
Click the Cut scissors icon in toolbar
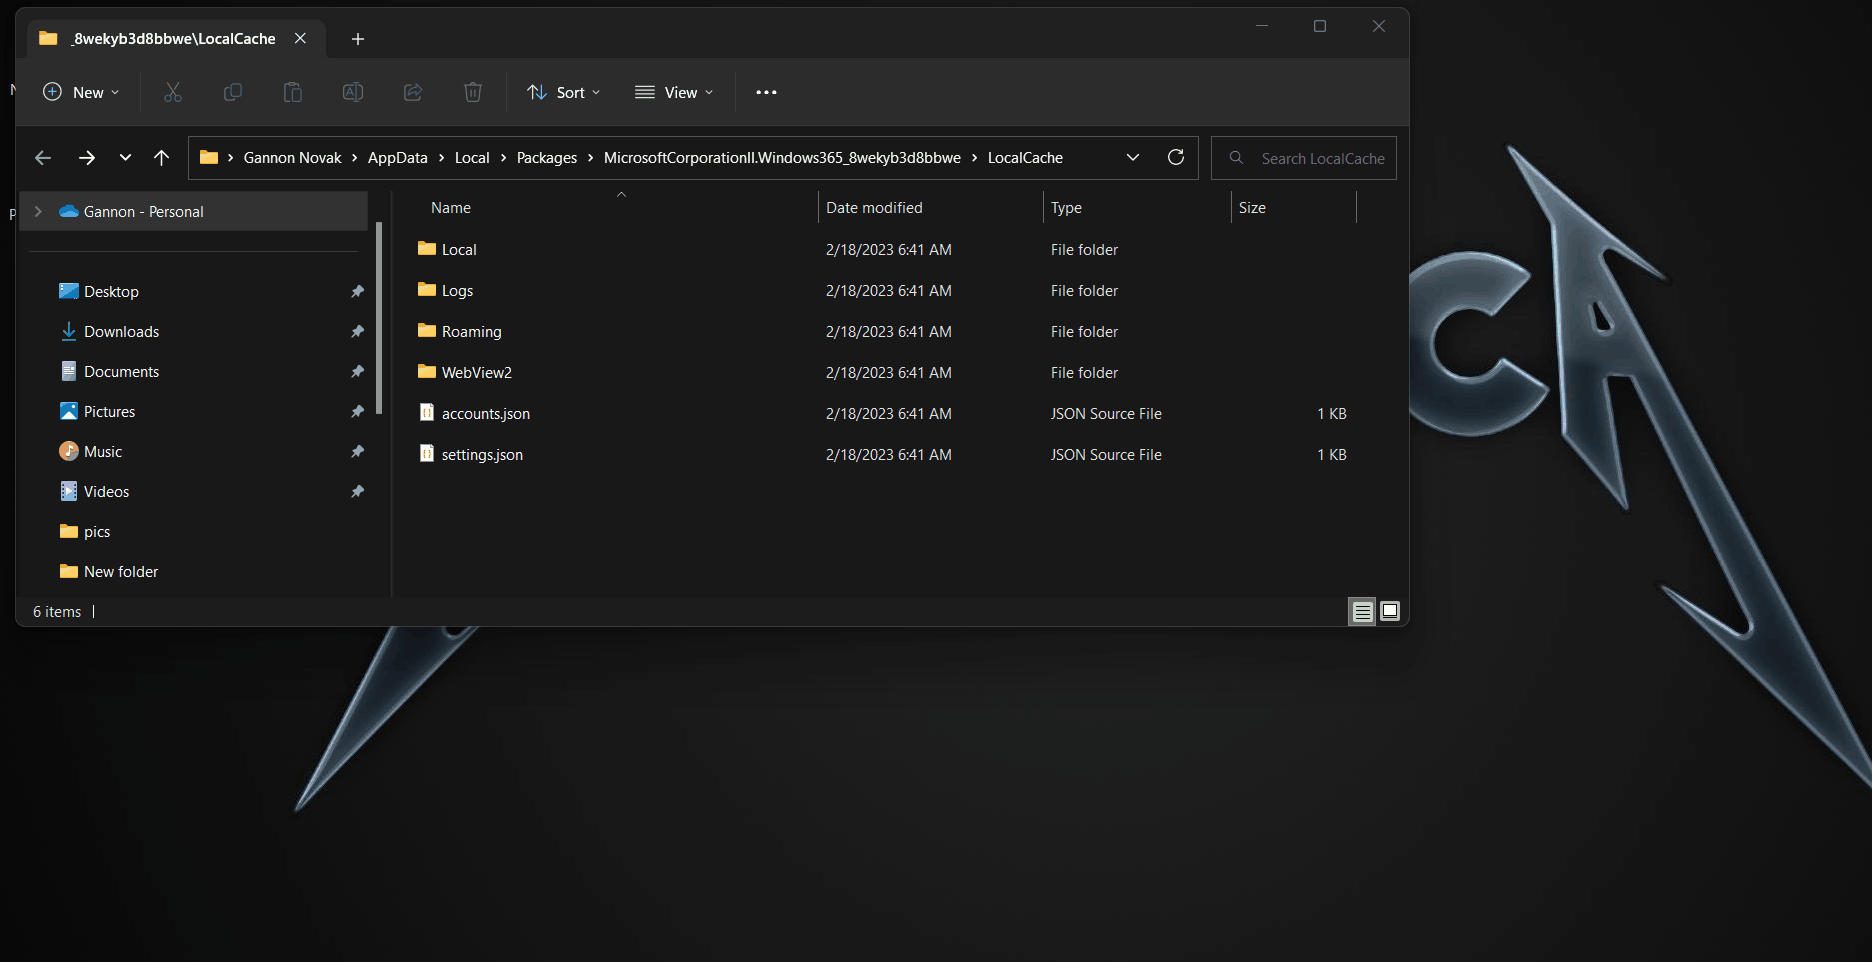173,92
